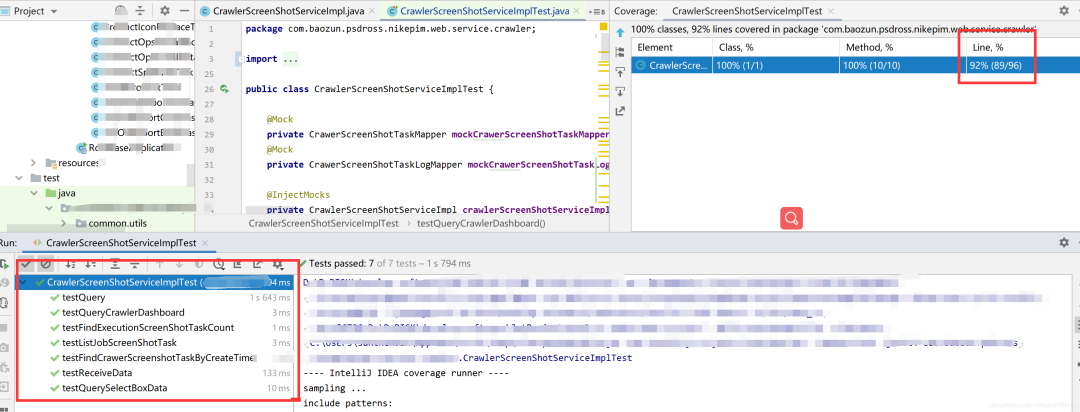Collapse the test folder in Project tree
Image resolution: width=1080 pixels, height=412 pixels.
point(18,178)
